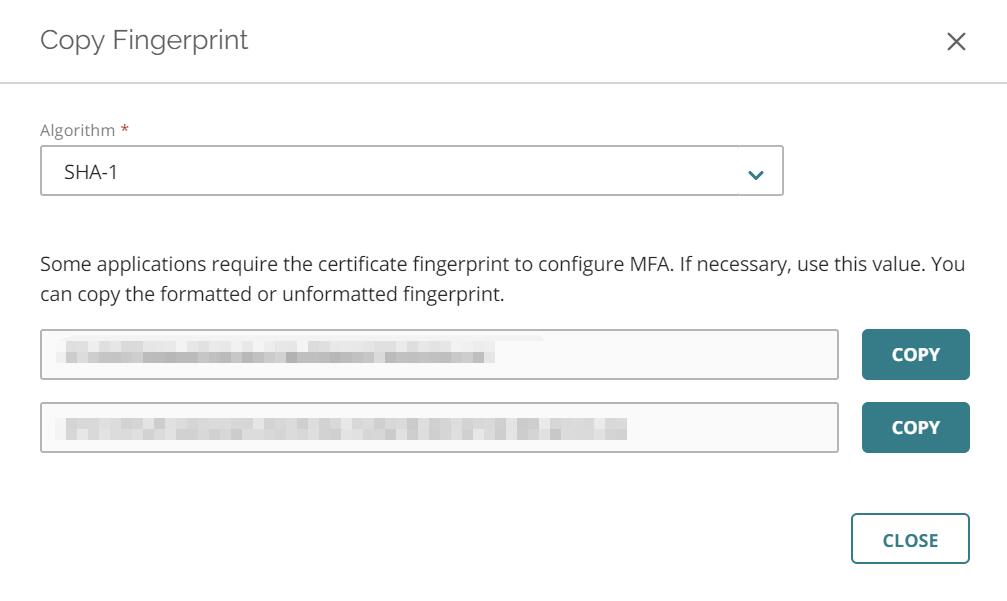Click the red required asterisk beside Algorithm
The image size is (1007, 601).
(x=125, y=130)
